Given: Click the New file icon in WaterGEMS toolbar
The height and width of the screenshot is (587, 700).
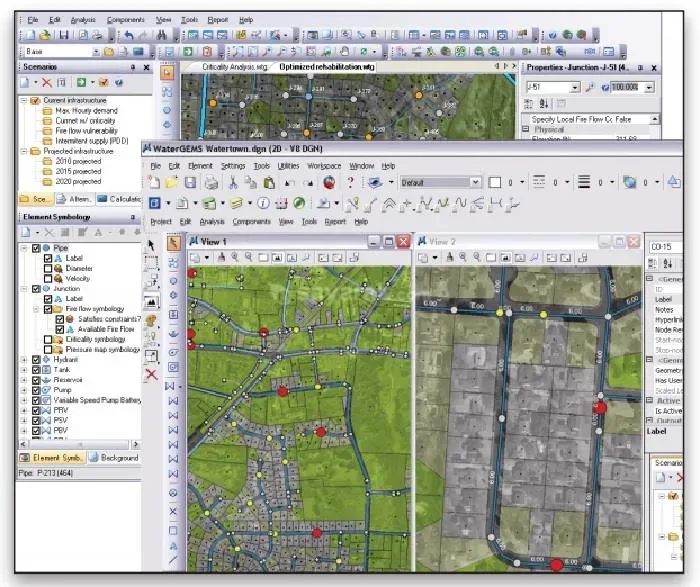Looking at the screenshot, I should (154, 182).
